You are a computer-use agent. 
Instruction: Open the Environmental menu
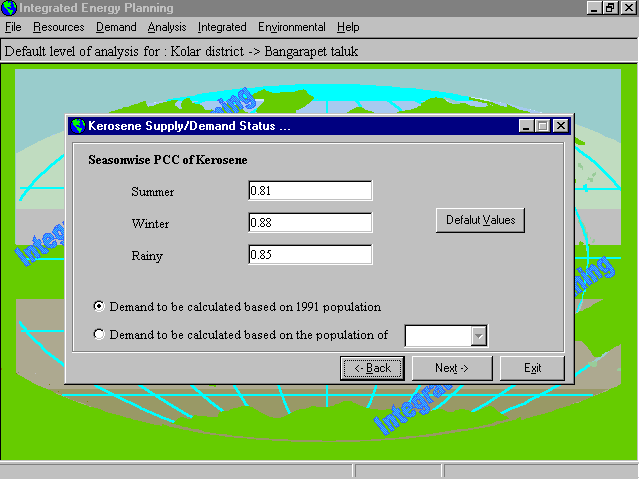coord(291,27)
